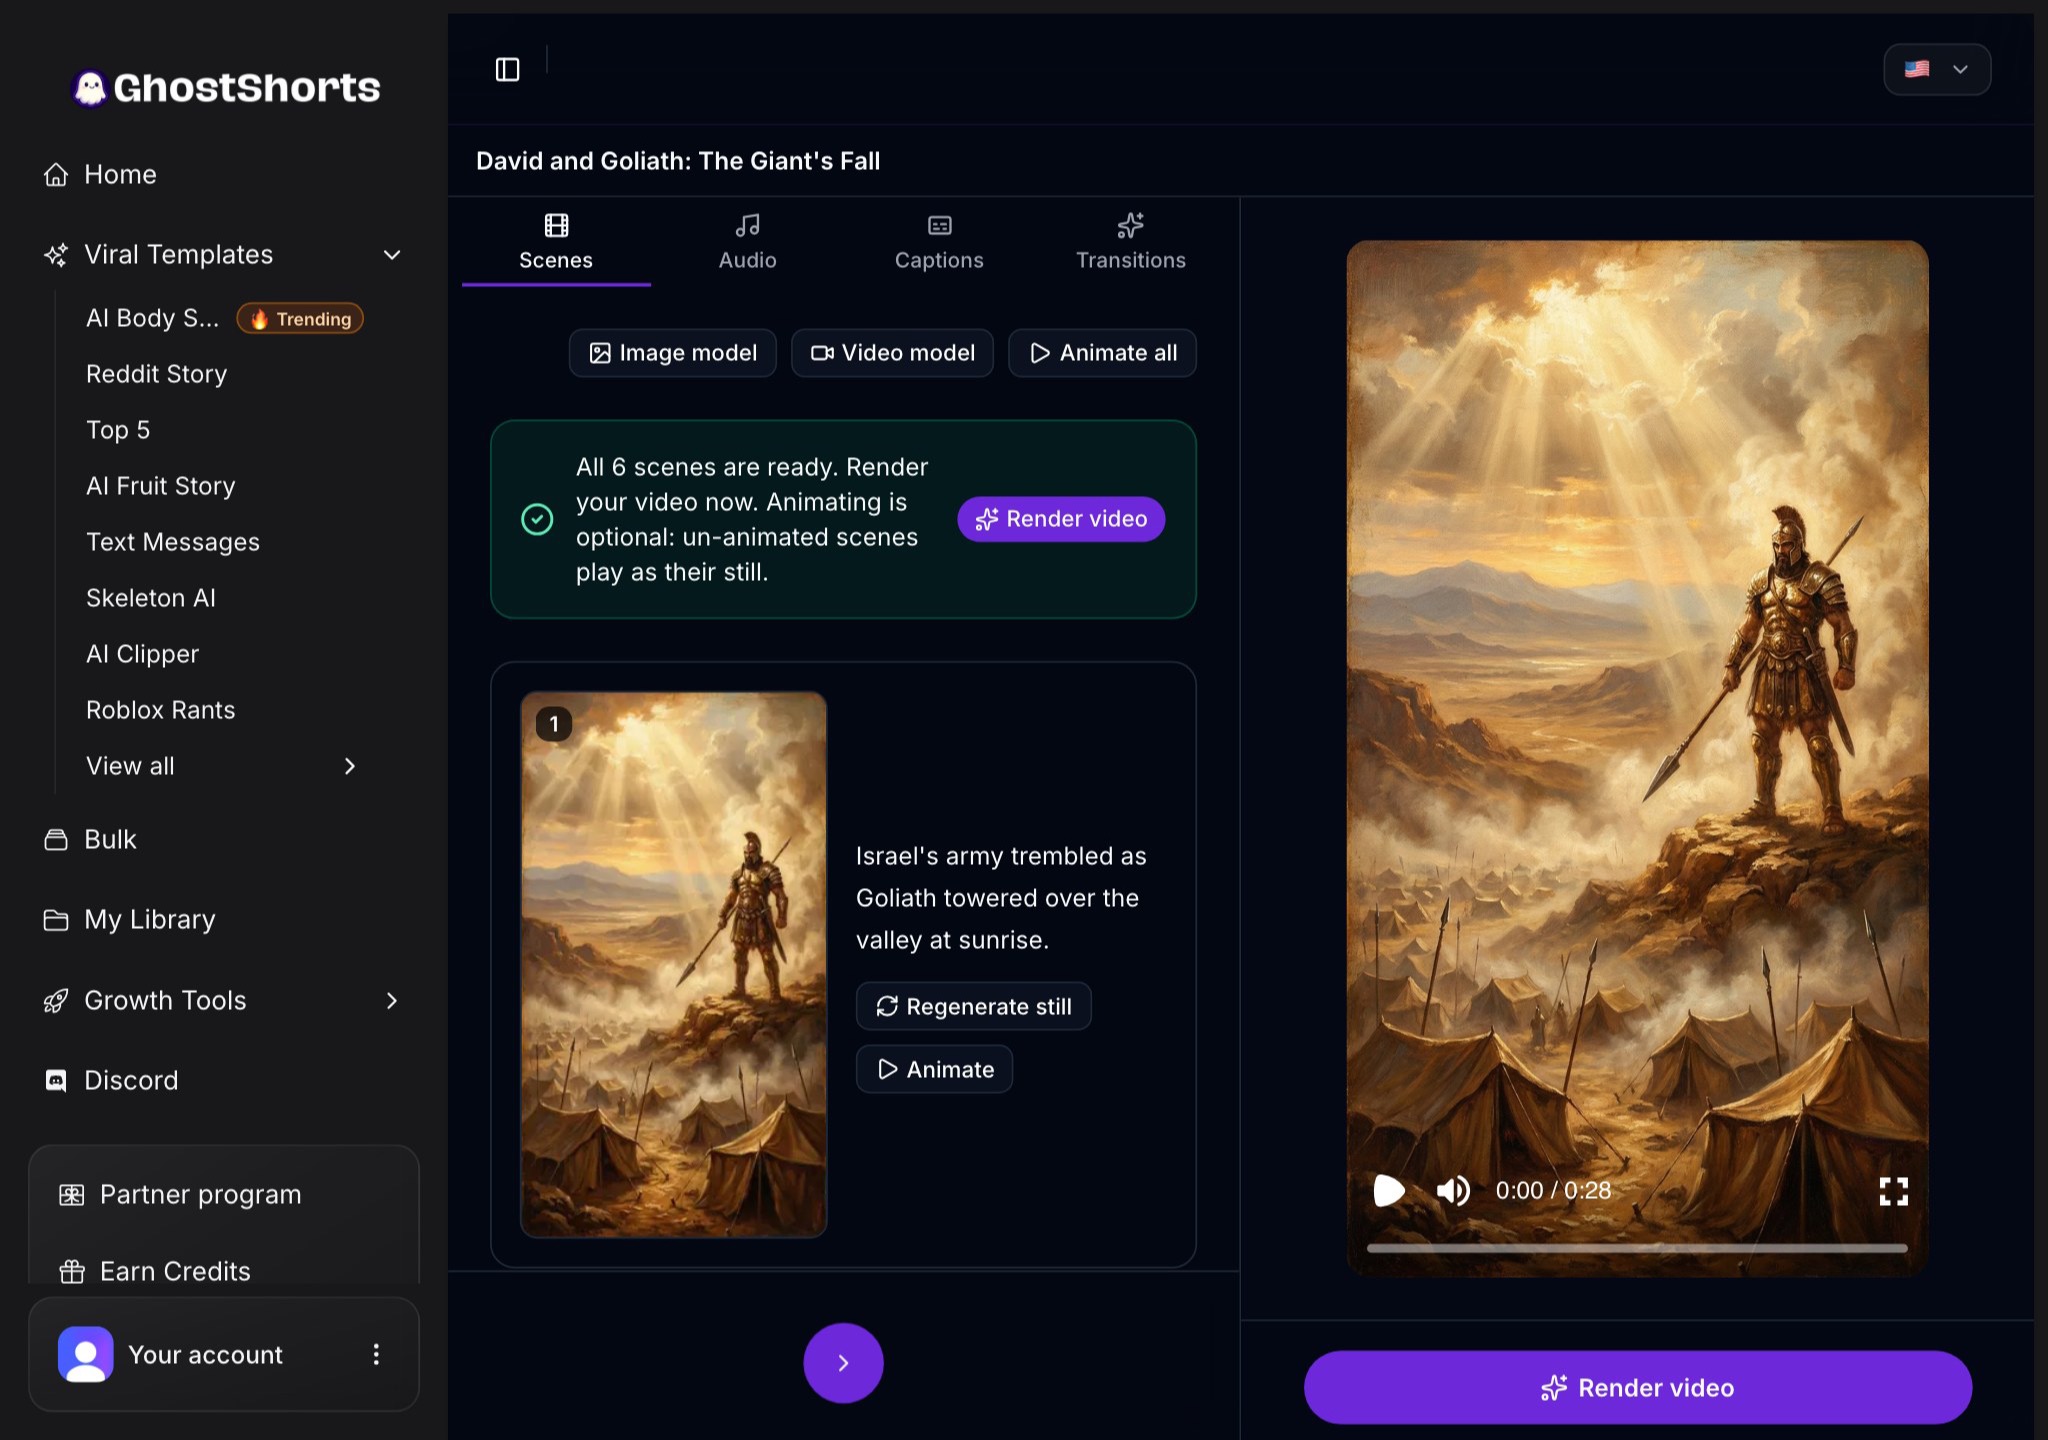Switch to Scenes tab
Viewport: 2048px width, 1440px height.
click(x=556, y=242)
